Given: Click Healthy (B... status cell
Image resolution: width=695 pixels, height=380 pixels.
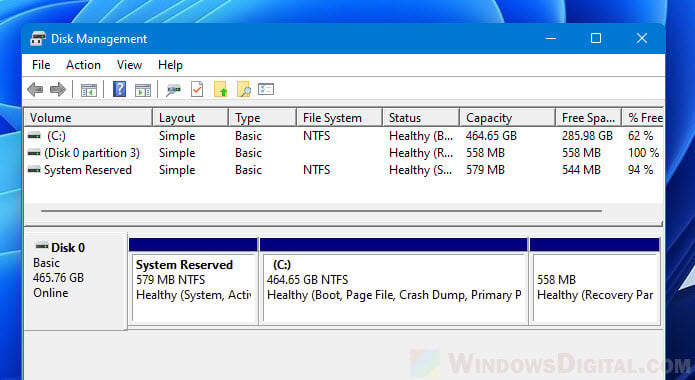Looking at the screenshot, I should [421, 136].
